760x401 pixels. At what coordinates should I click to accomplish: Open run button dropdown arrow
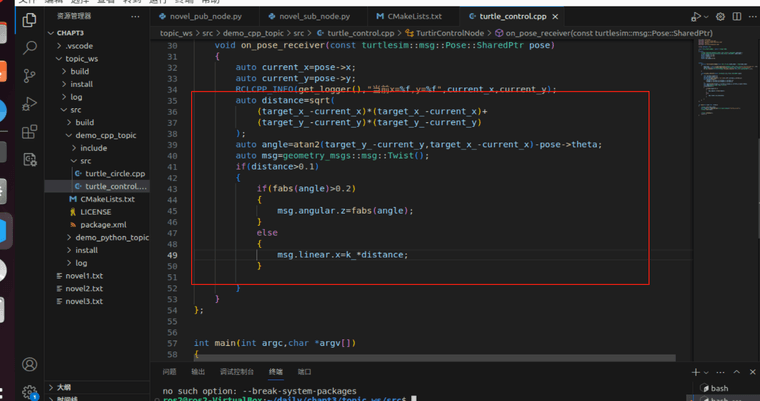click(x=706, y=17)
